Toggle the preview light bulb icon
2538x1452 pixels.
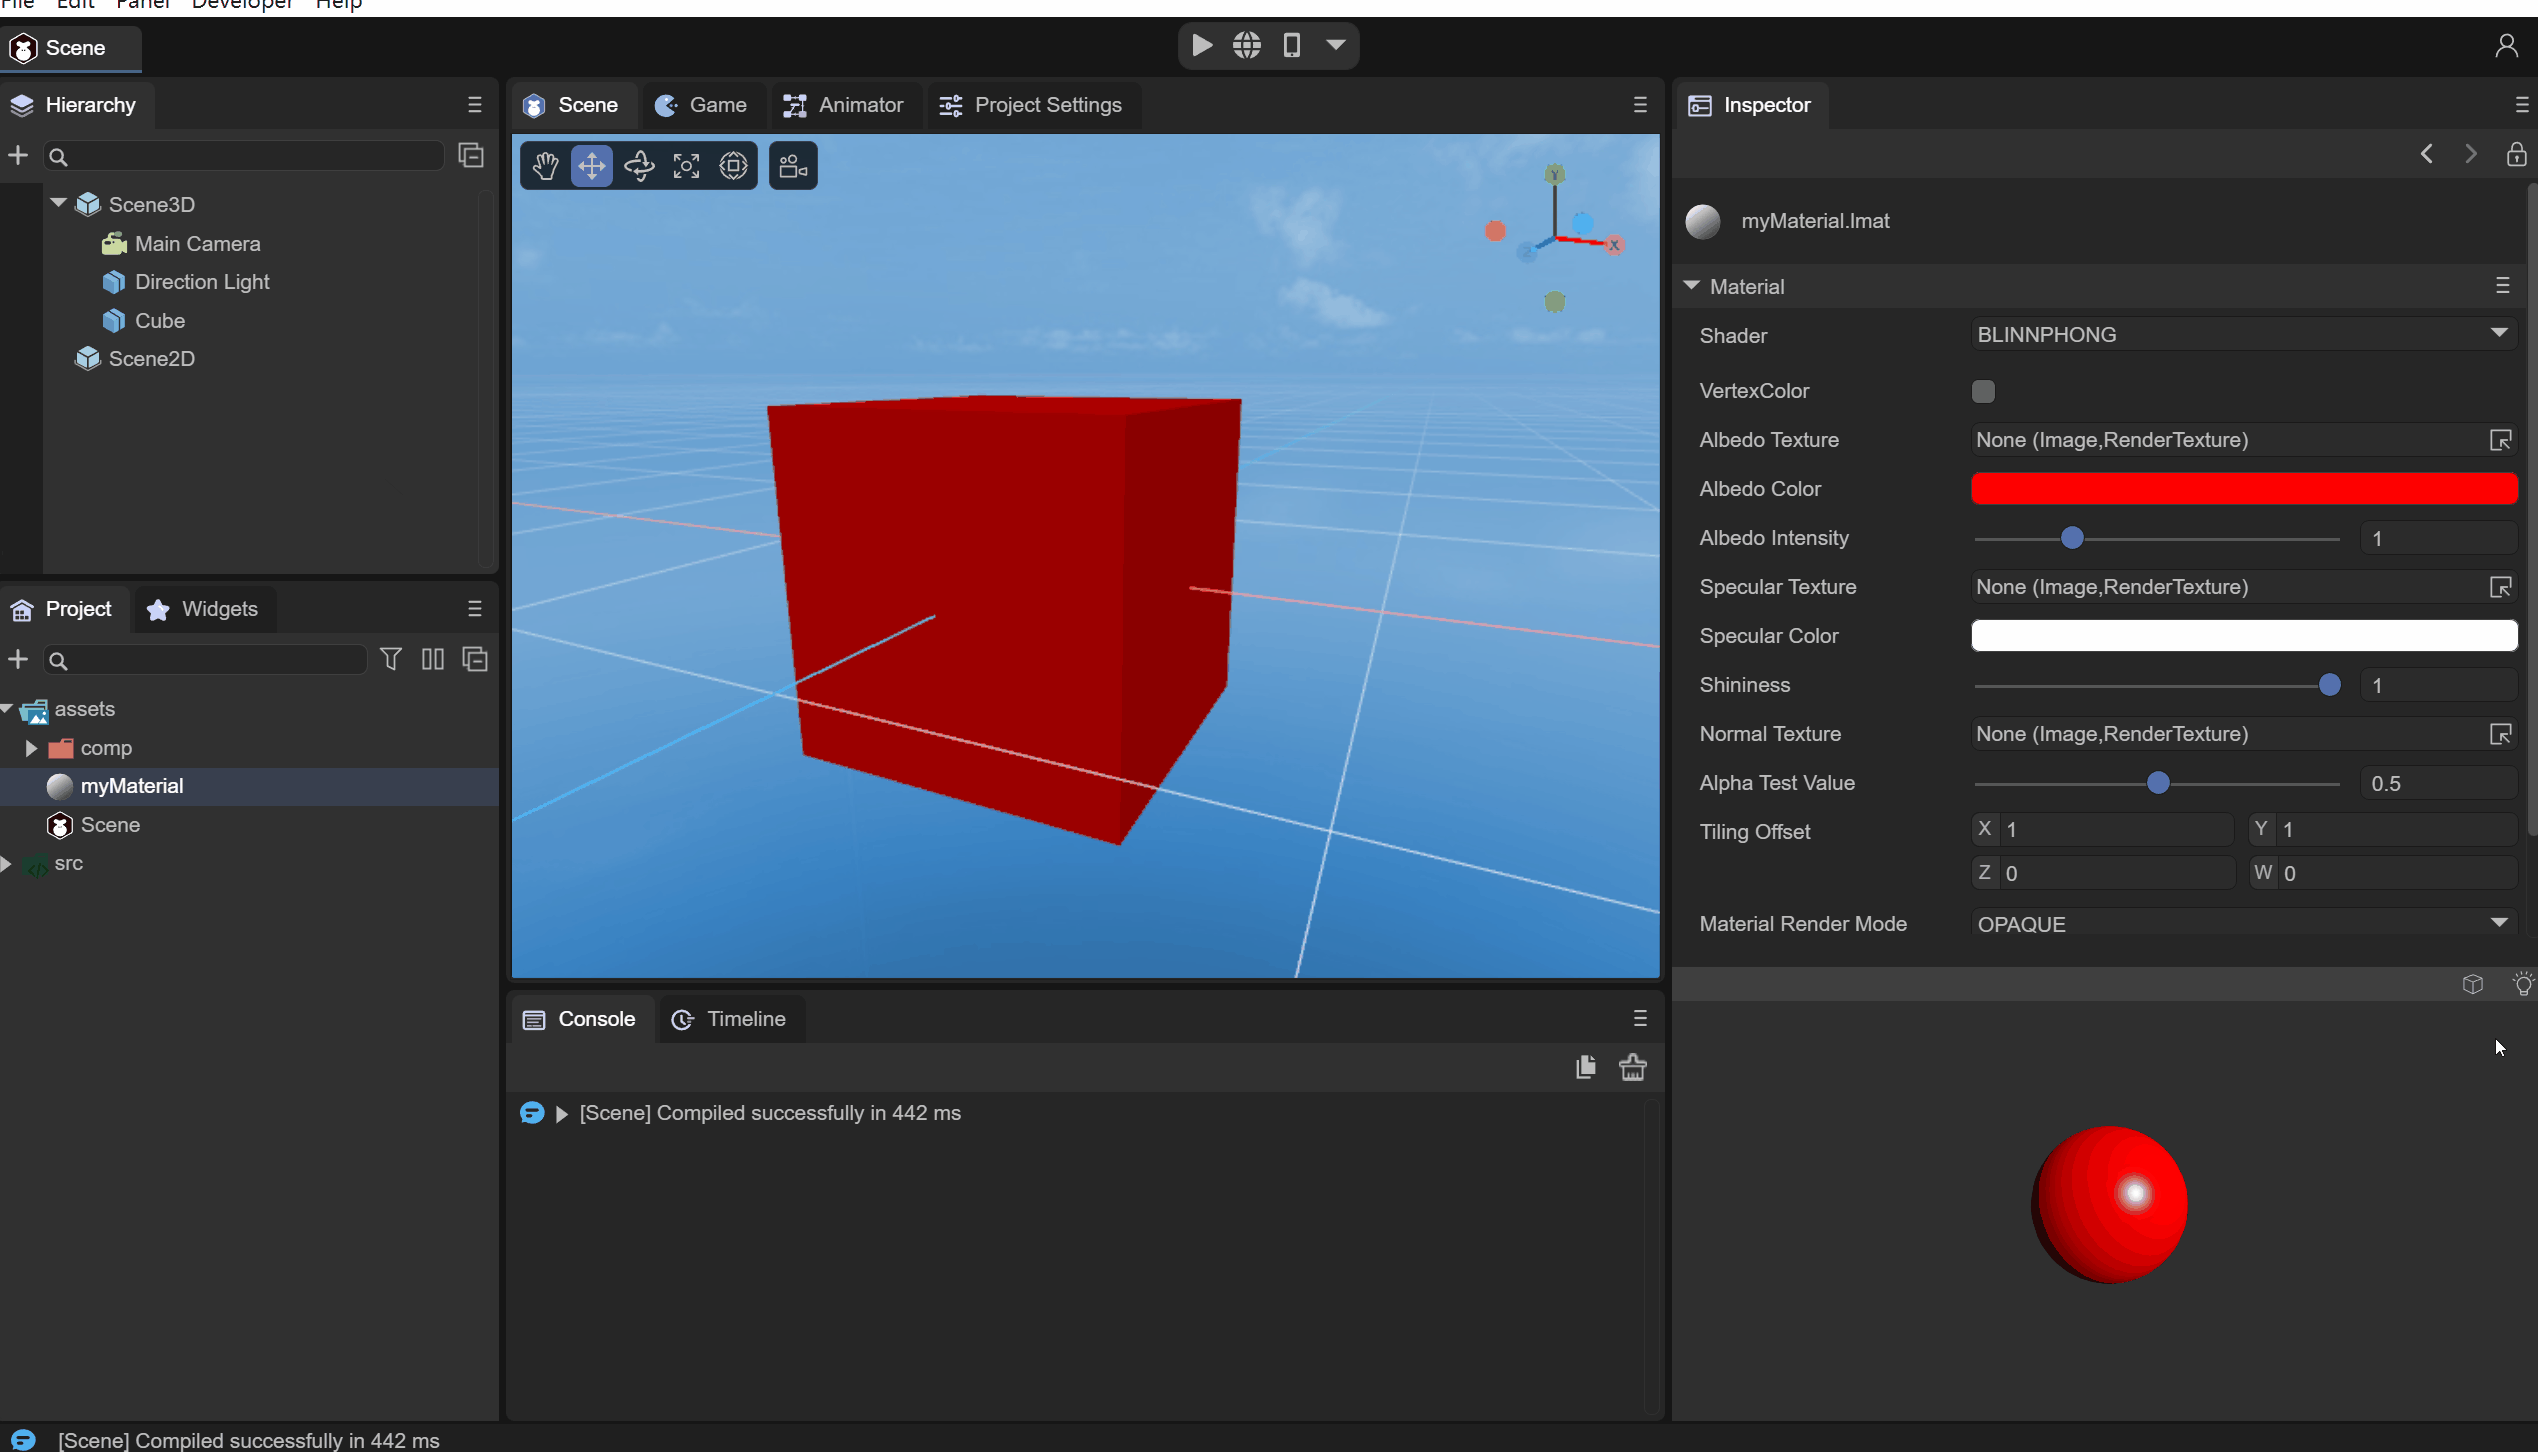click(x=2523, y=984)
